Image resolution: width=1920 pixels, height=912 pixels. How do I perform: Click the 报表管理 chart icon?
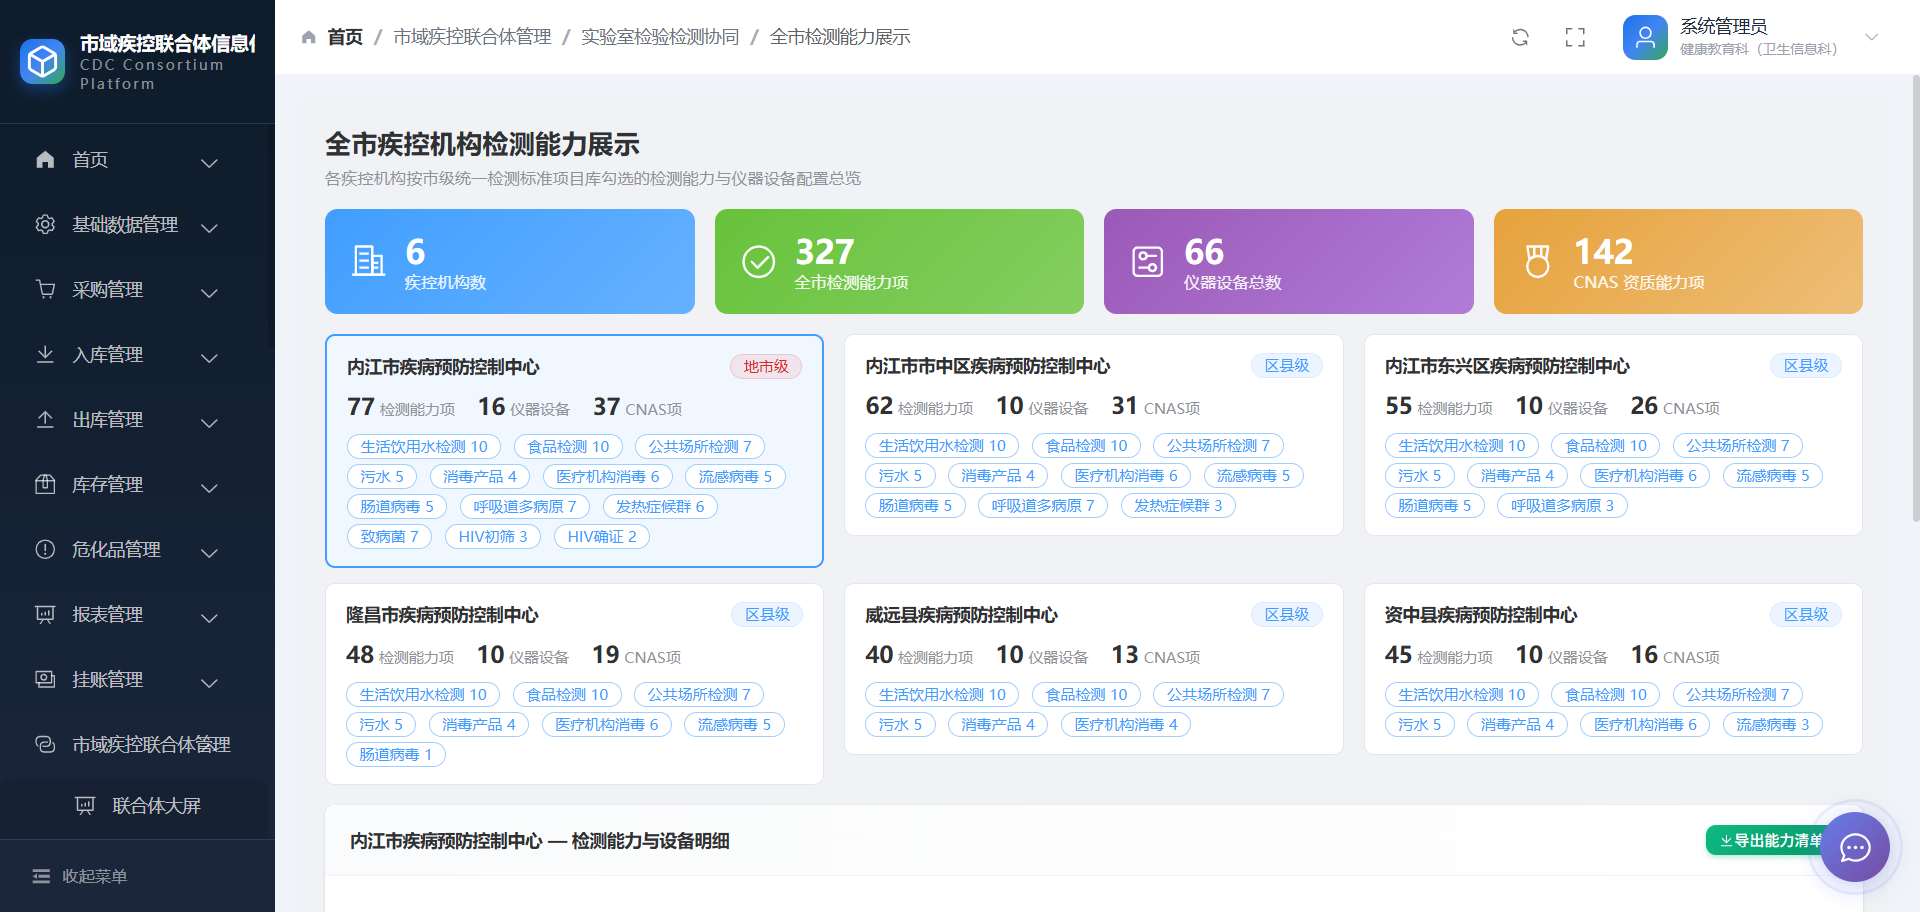(x=45, y=614)
